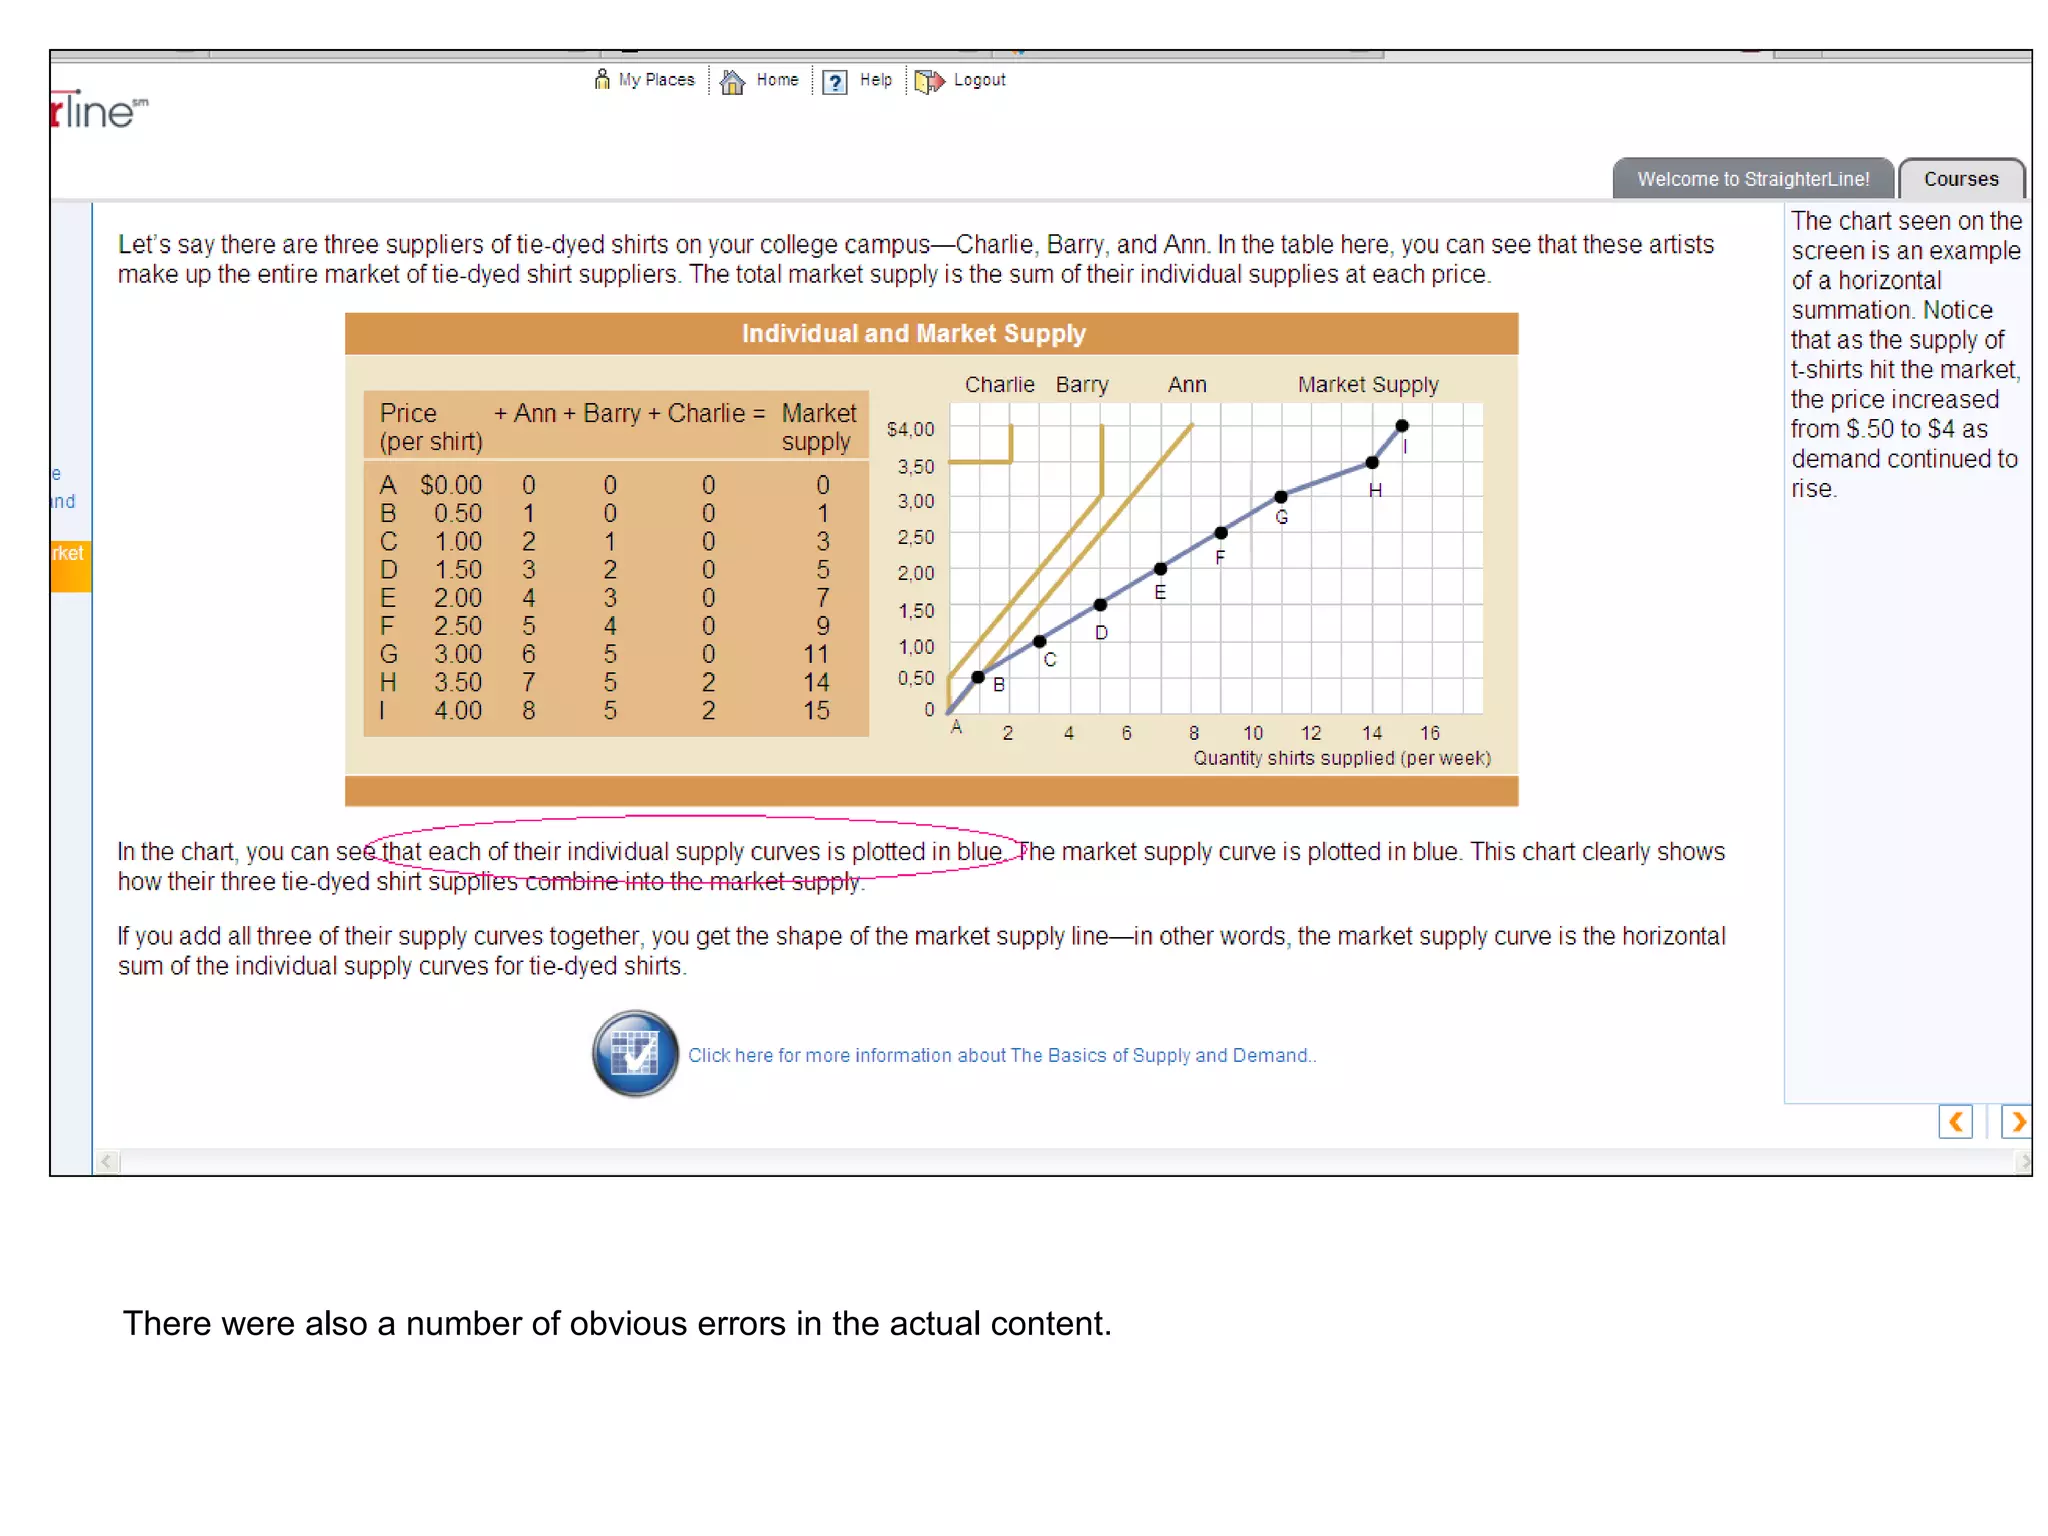Click the Help question mark icon
2048x1536 pixels.
coord(834,82)
